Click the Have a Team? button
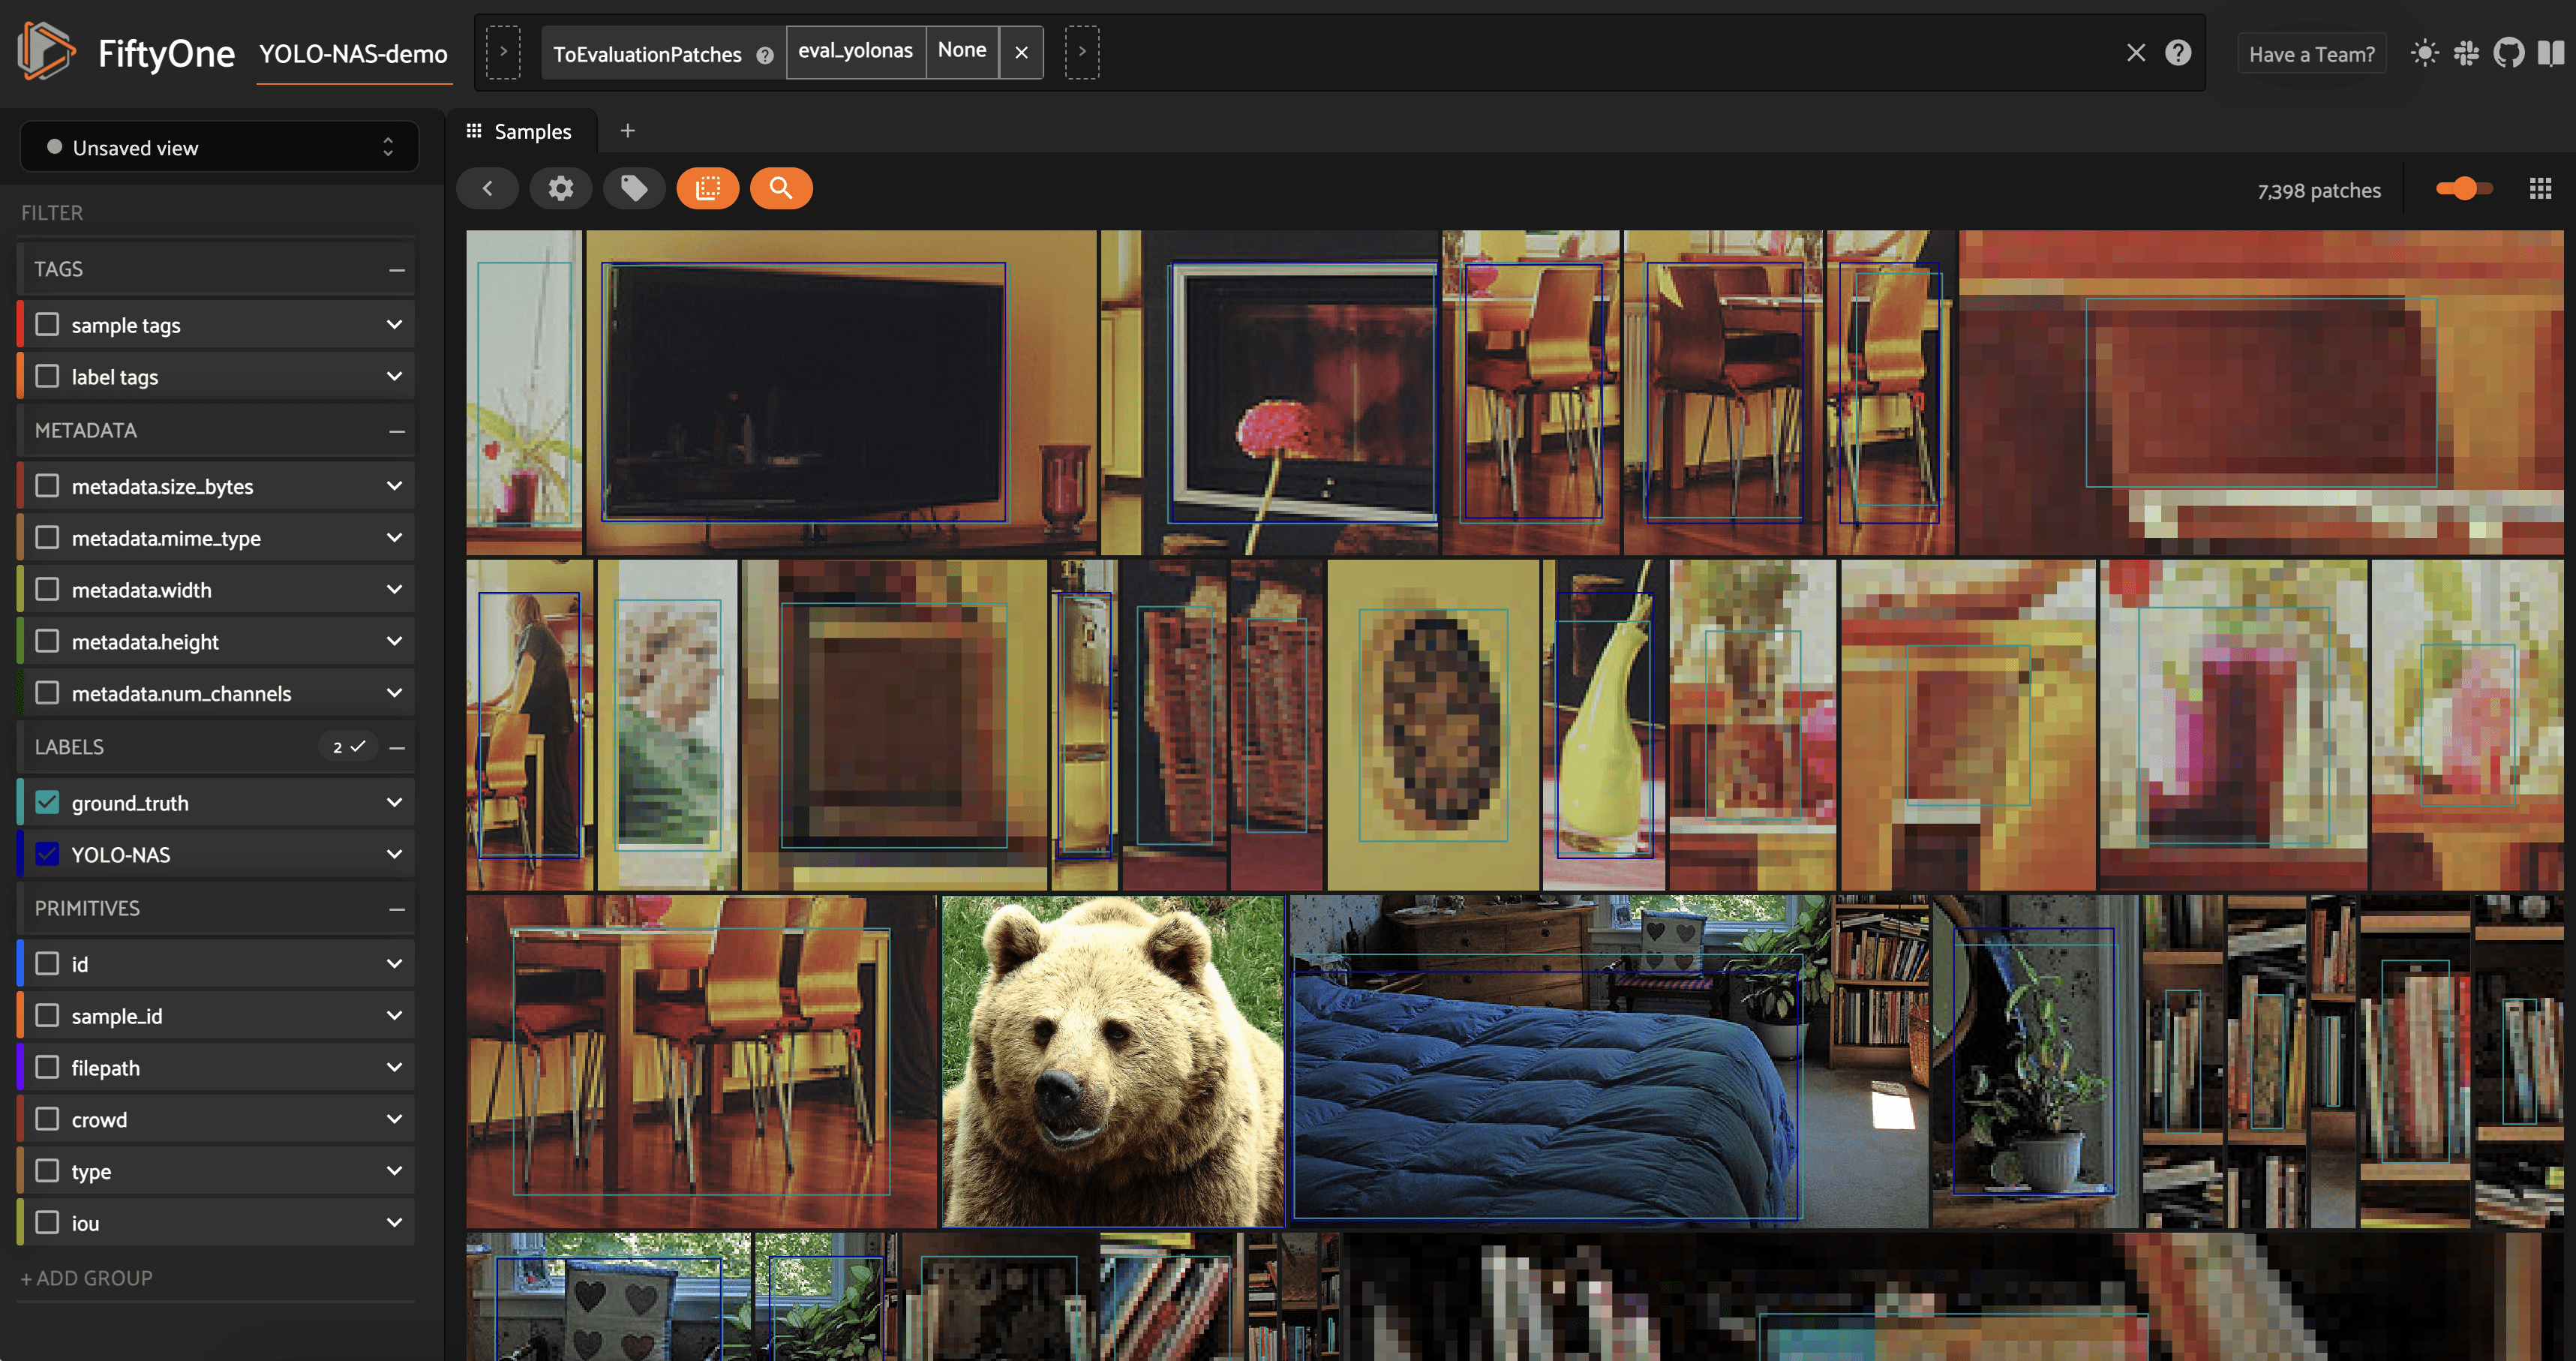 [2311, 54]
